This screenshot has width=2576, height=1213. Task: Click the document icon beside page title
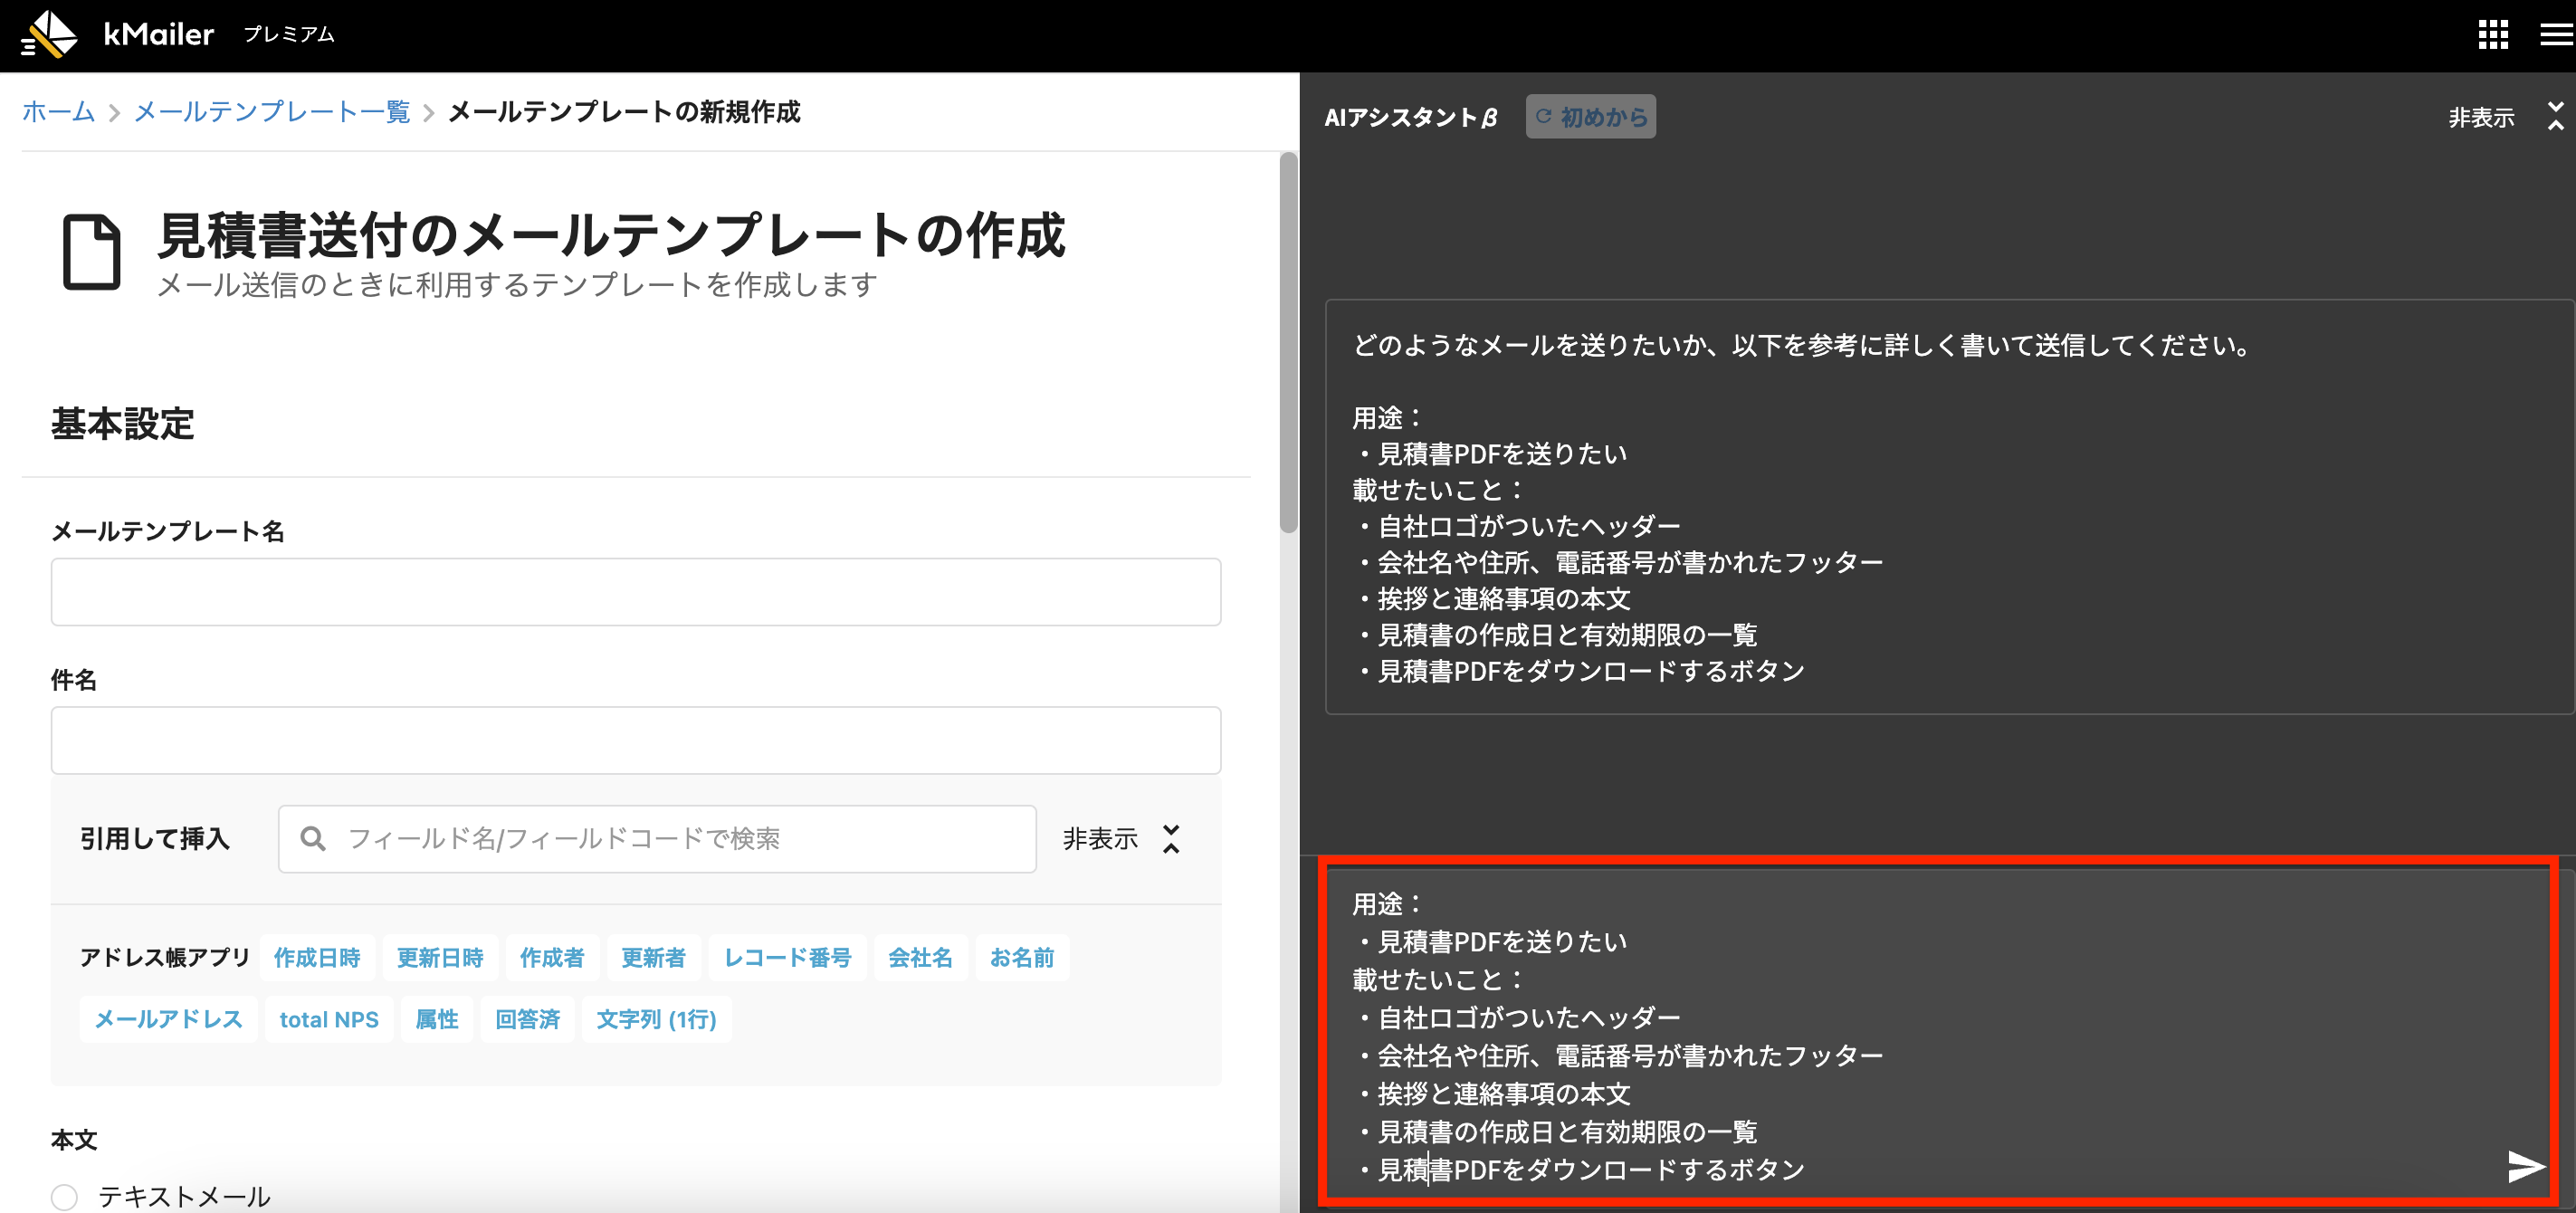pos(92,252)
